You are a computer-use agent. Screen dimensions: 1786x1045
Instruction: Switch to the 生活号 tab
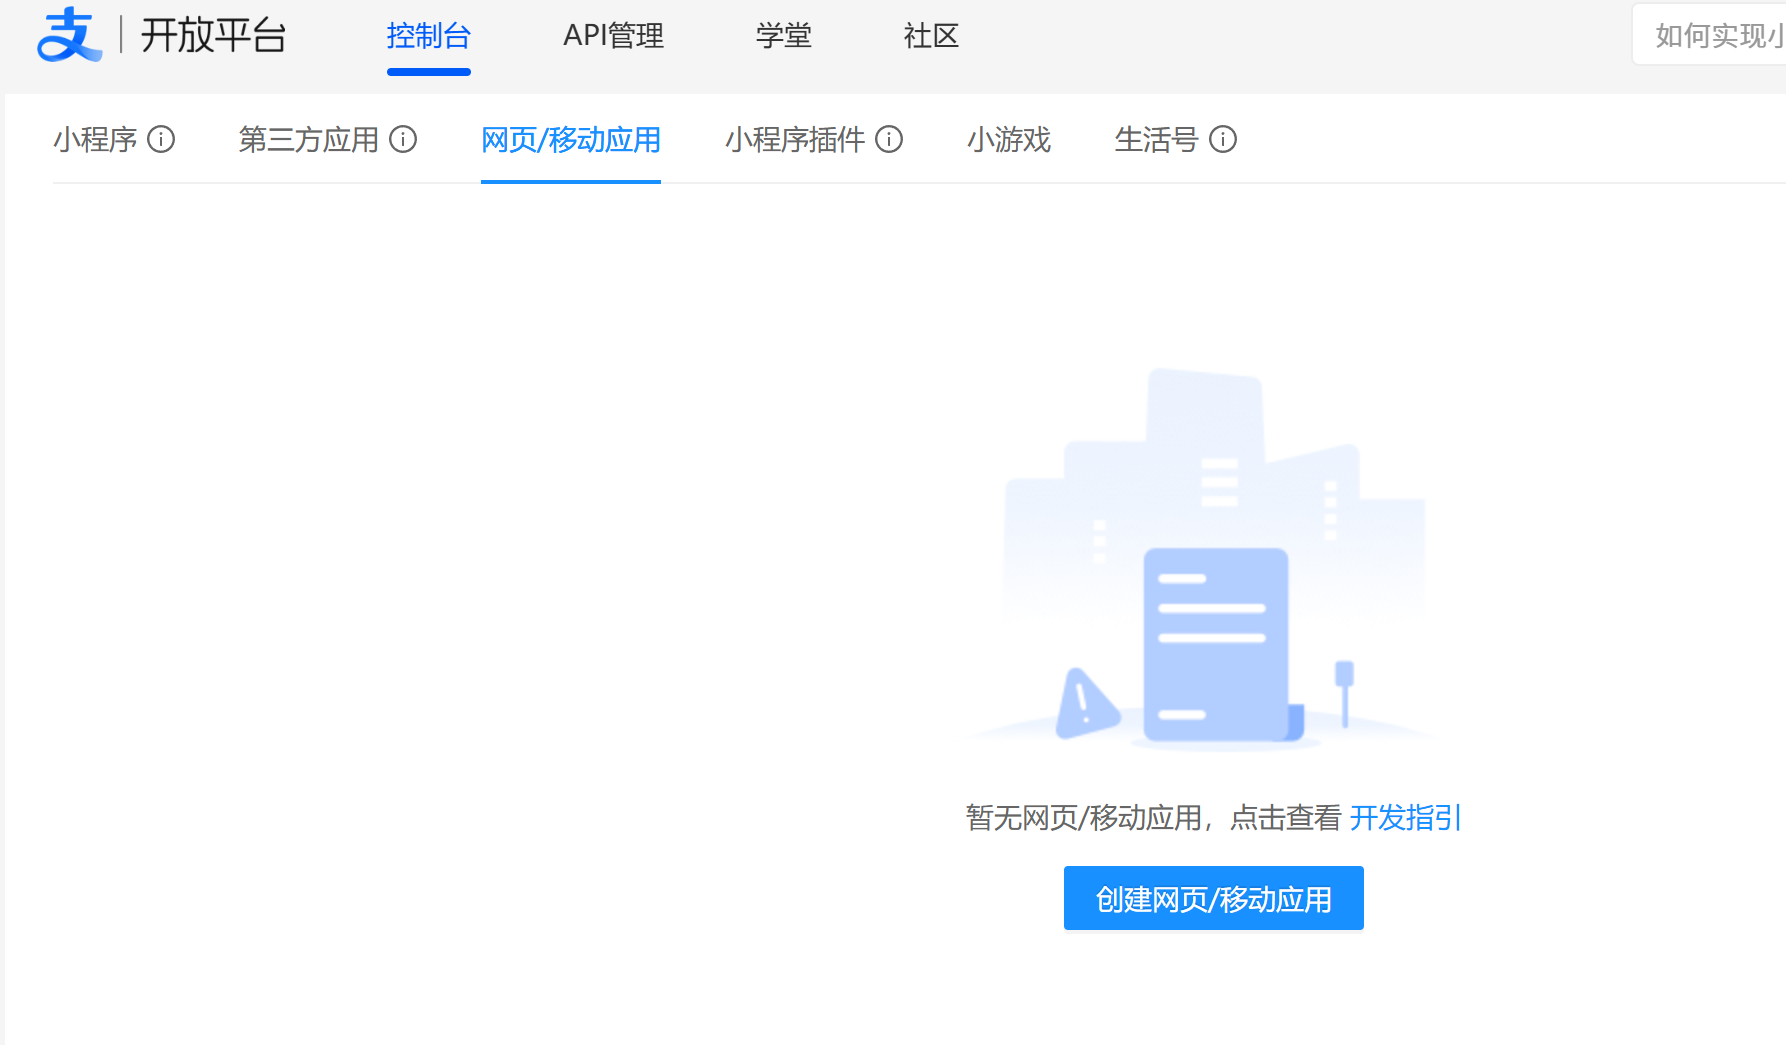(x=1156, y=139)
